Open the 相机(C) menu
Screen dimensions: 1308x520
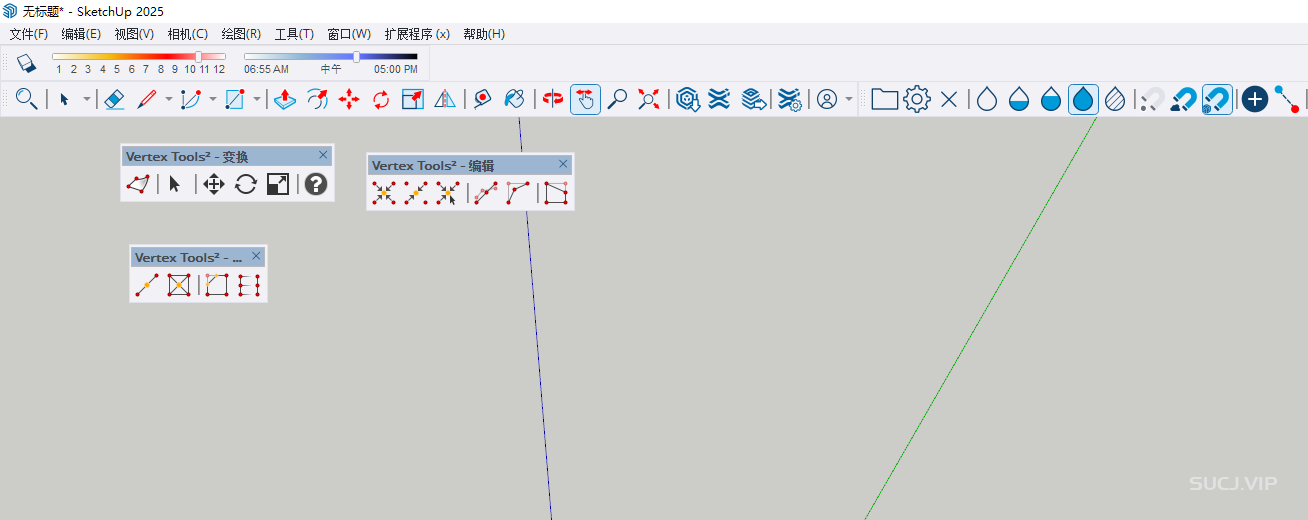pyautogui.click(x=188, y=33)
